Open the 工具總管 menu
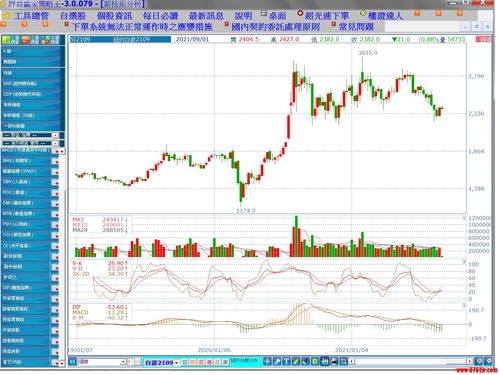The height and width of the screenshot is (375, 499). [x=31, y=16]
